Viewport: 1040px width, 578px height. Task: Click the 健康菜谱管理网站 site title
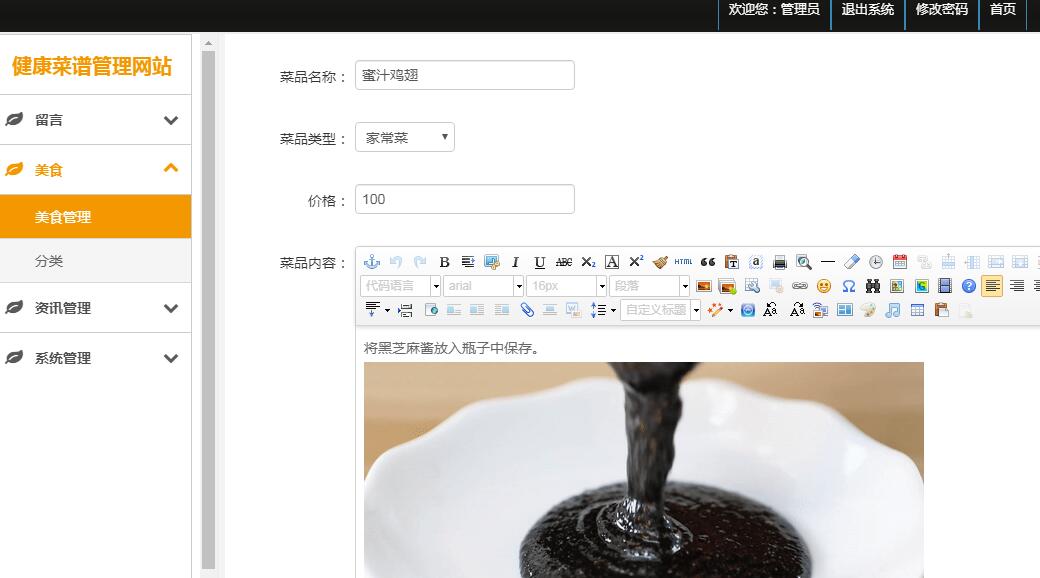(92, 66)
